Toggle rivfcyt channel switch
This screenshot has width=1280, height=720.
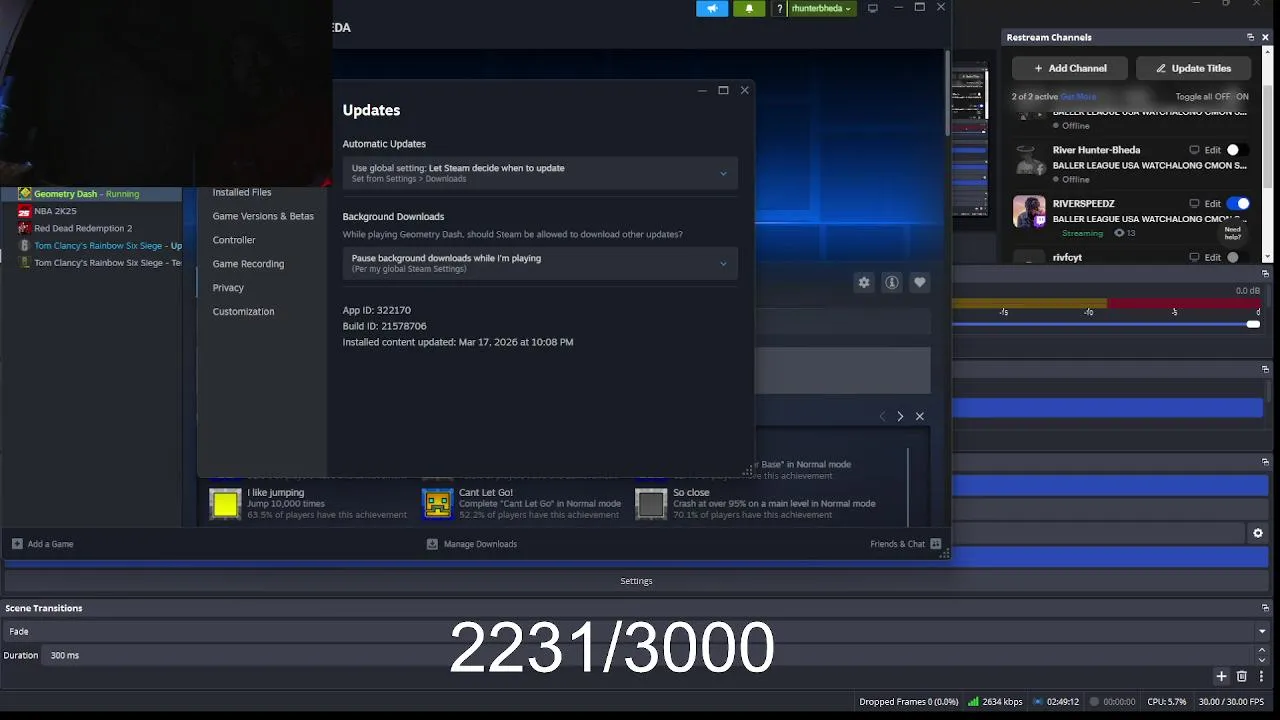click(1238, 257)
